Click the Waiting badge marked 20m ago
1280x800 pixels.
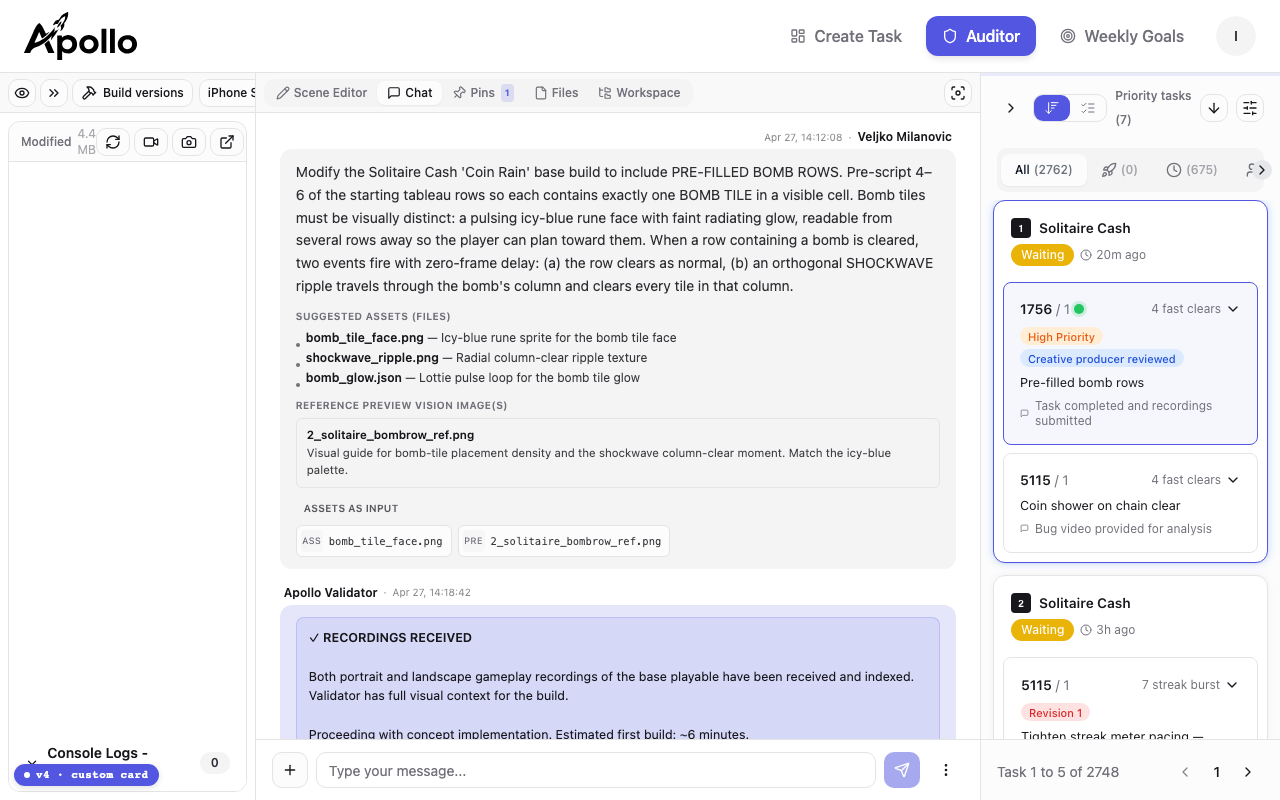[x=1042, y=255]
